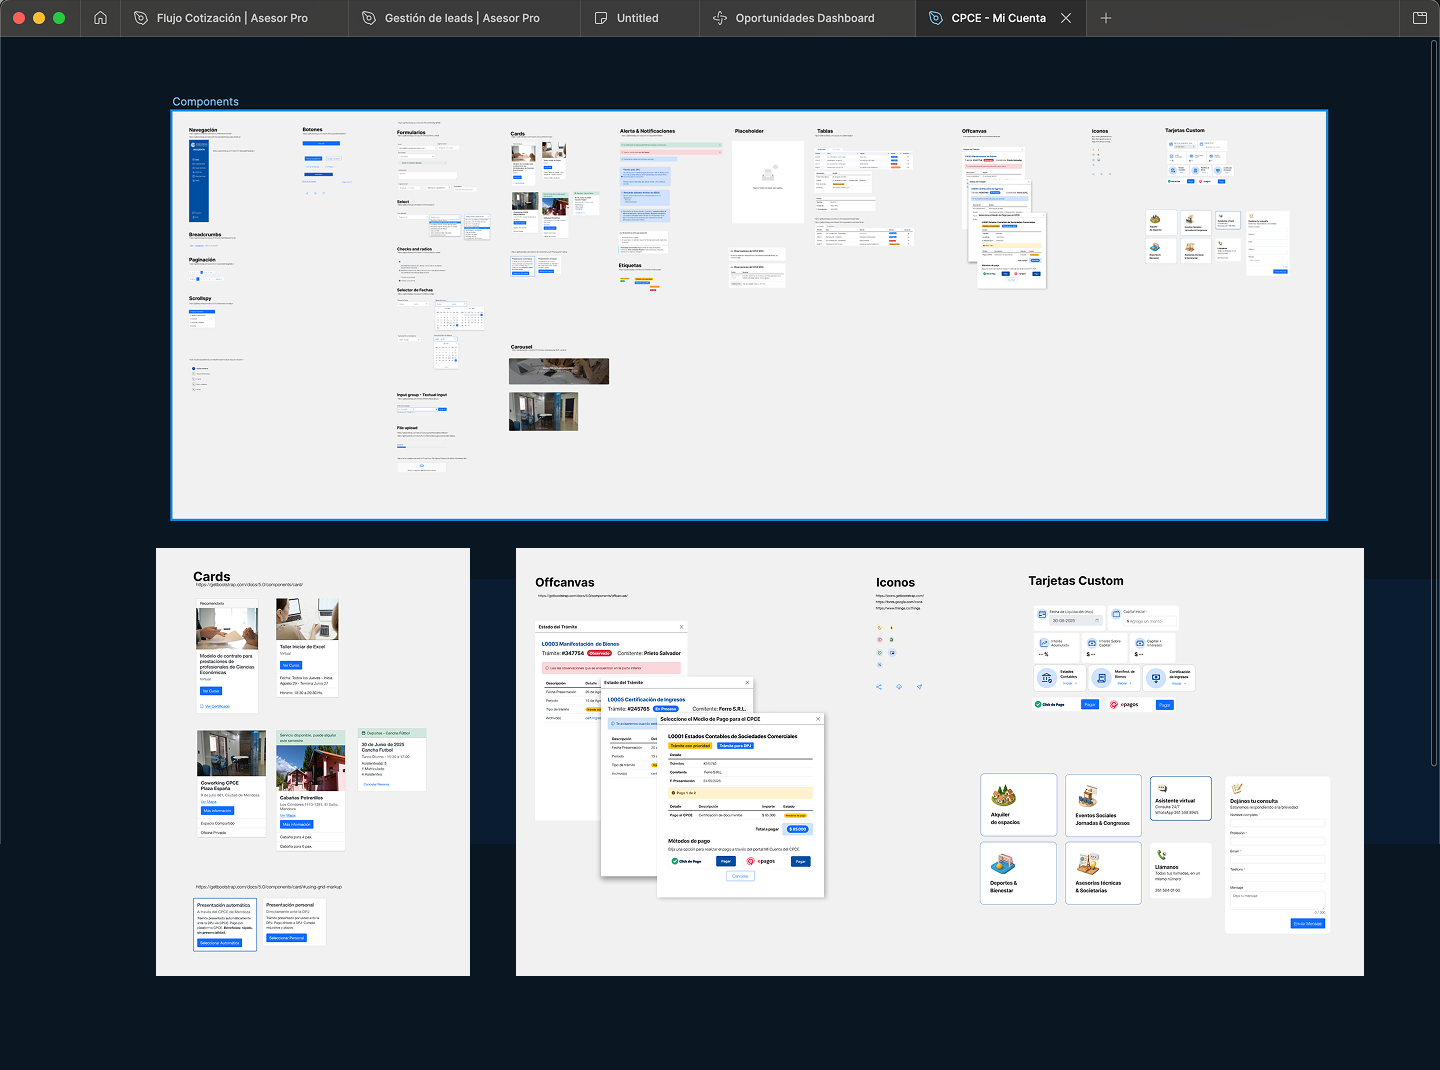This screenshot has height=1070, width=1440.
Task: Click the Seleccionar Automática button
Action: point(220,943)
